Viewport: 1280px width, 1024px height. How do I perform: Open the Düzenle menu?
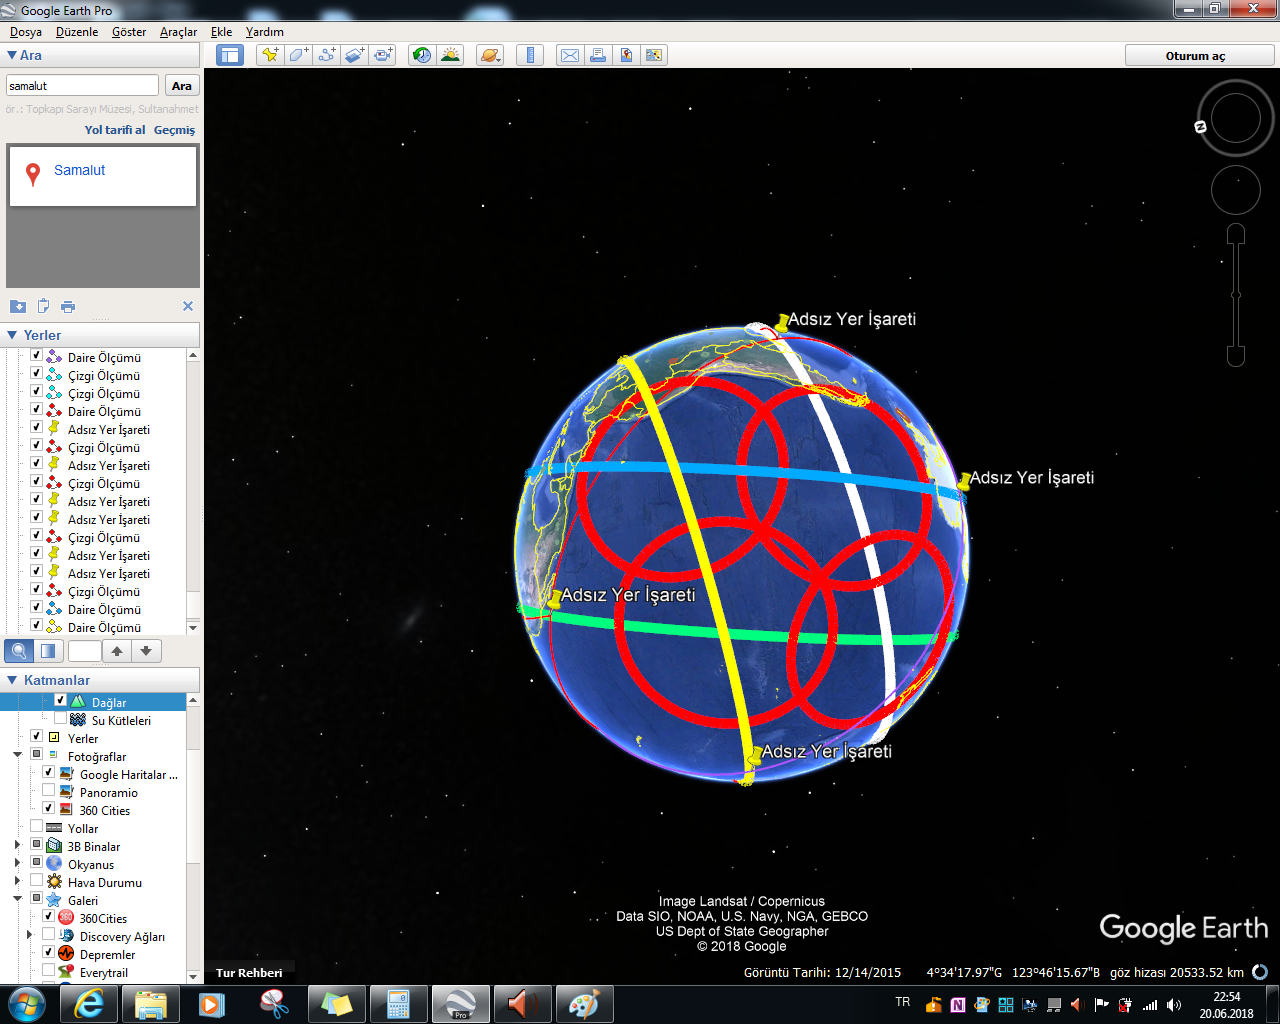point(77,32)
